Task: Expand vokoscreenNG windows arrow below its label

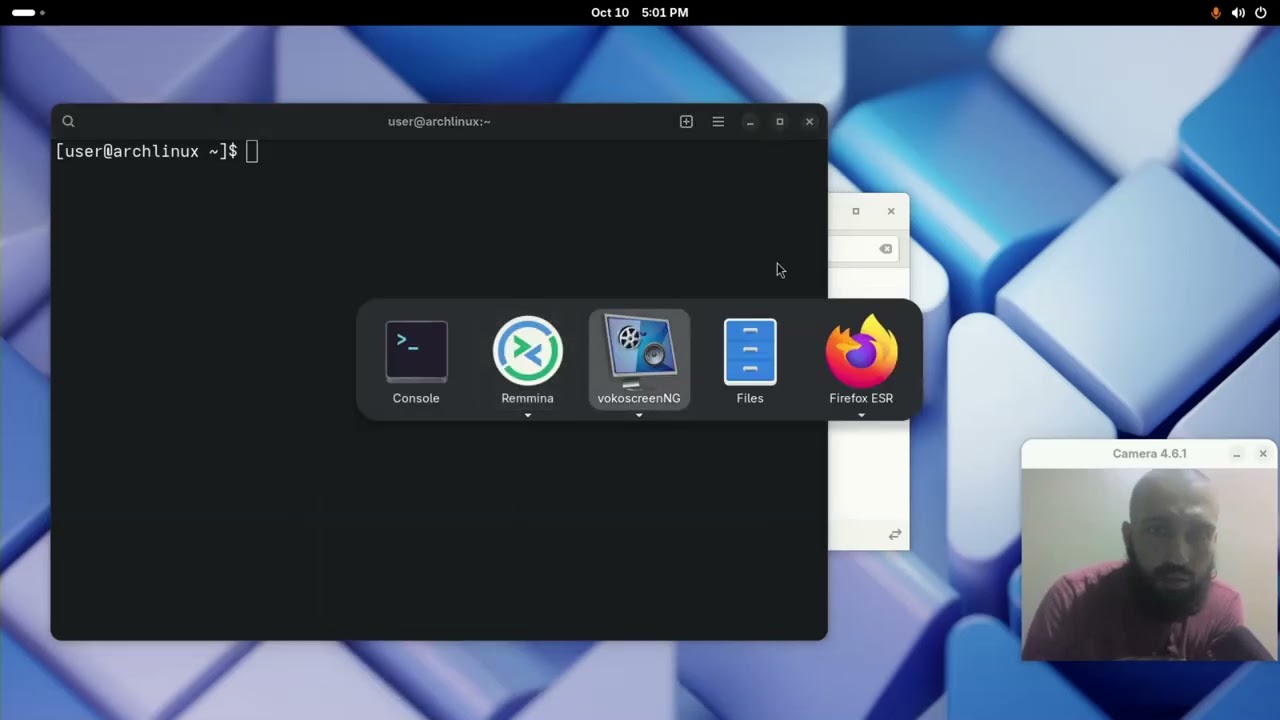Action: click(x=639, y=416)
